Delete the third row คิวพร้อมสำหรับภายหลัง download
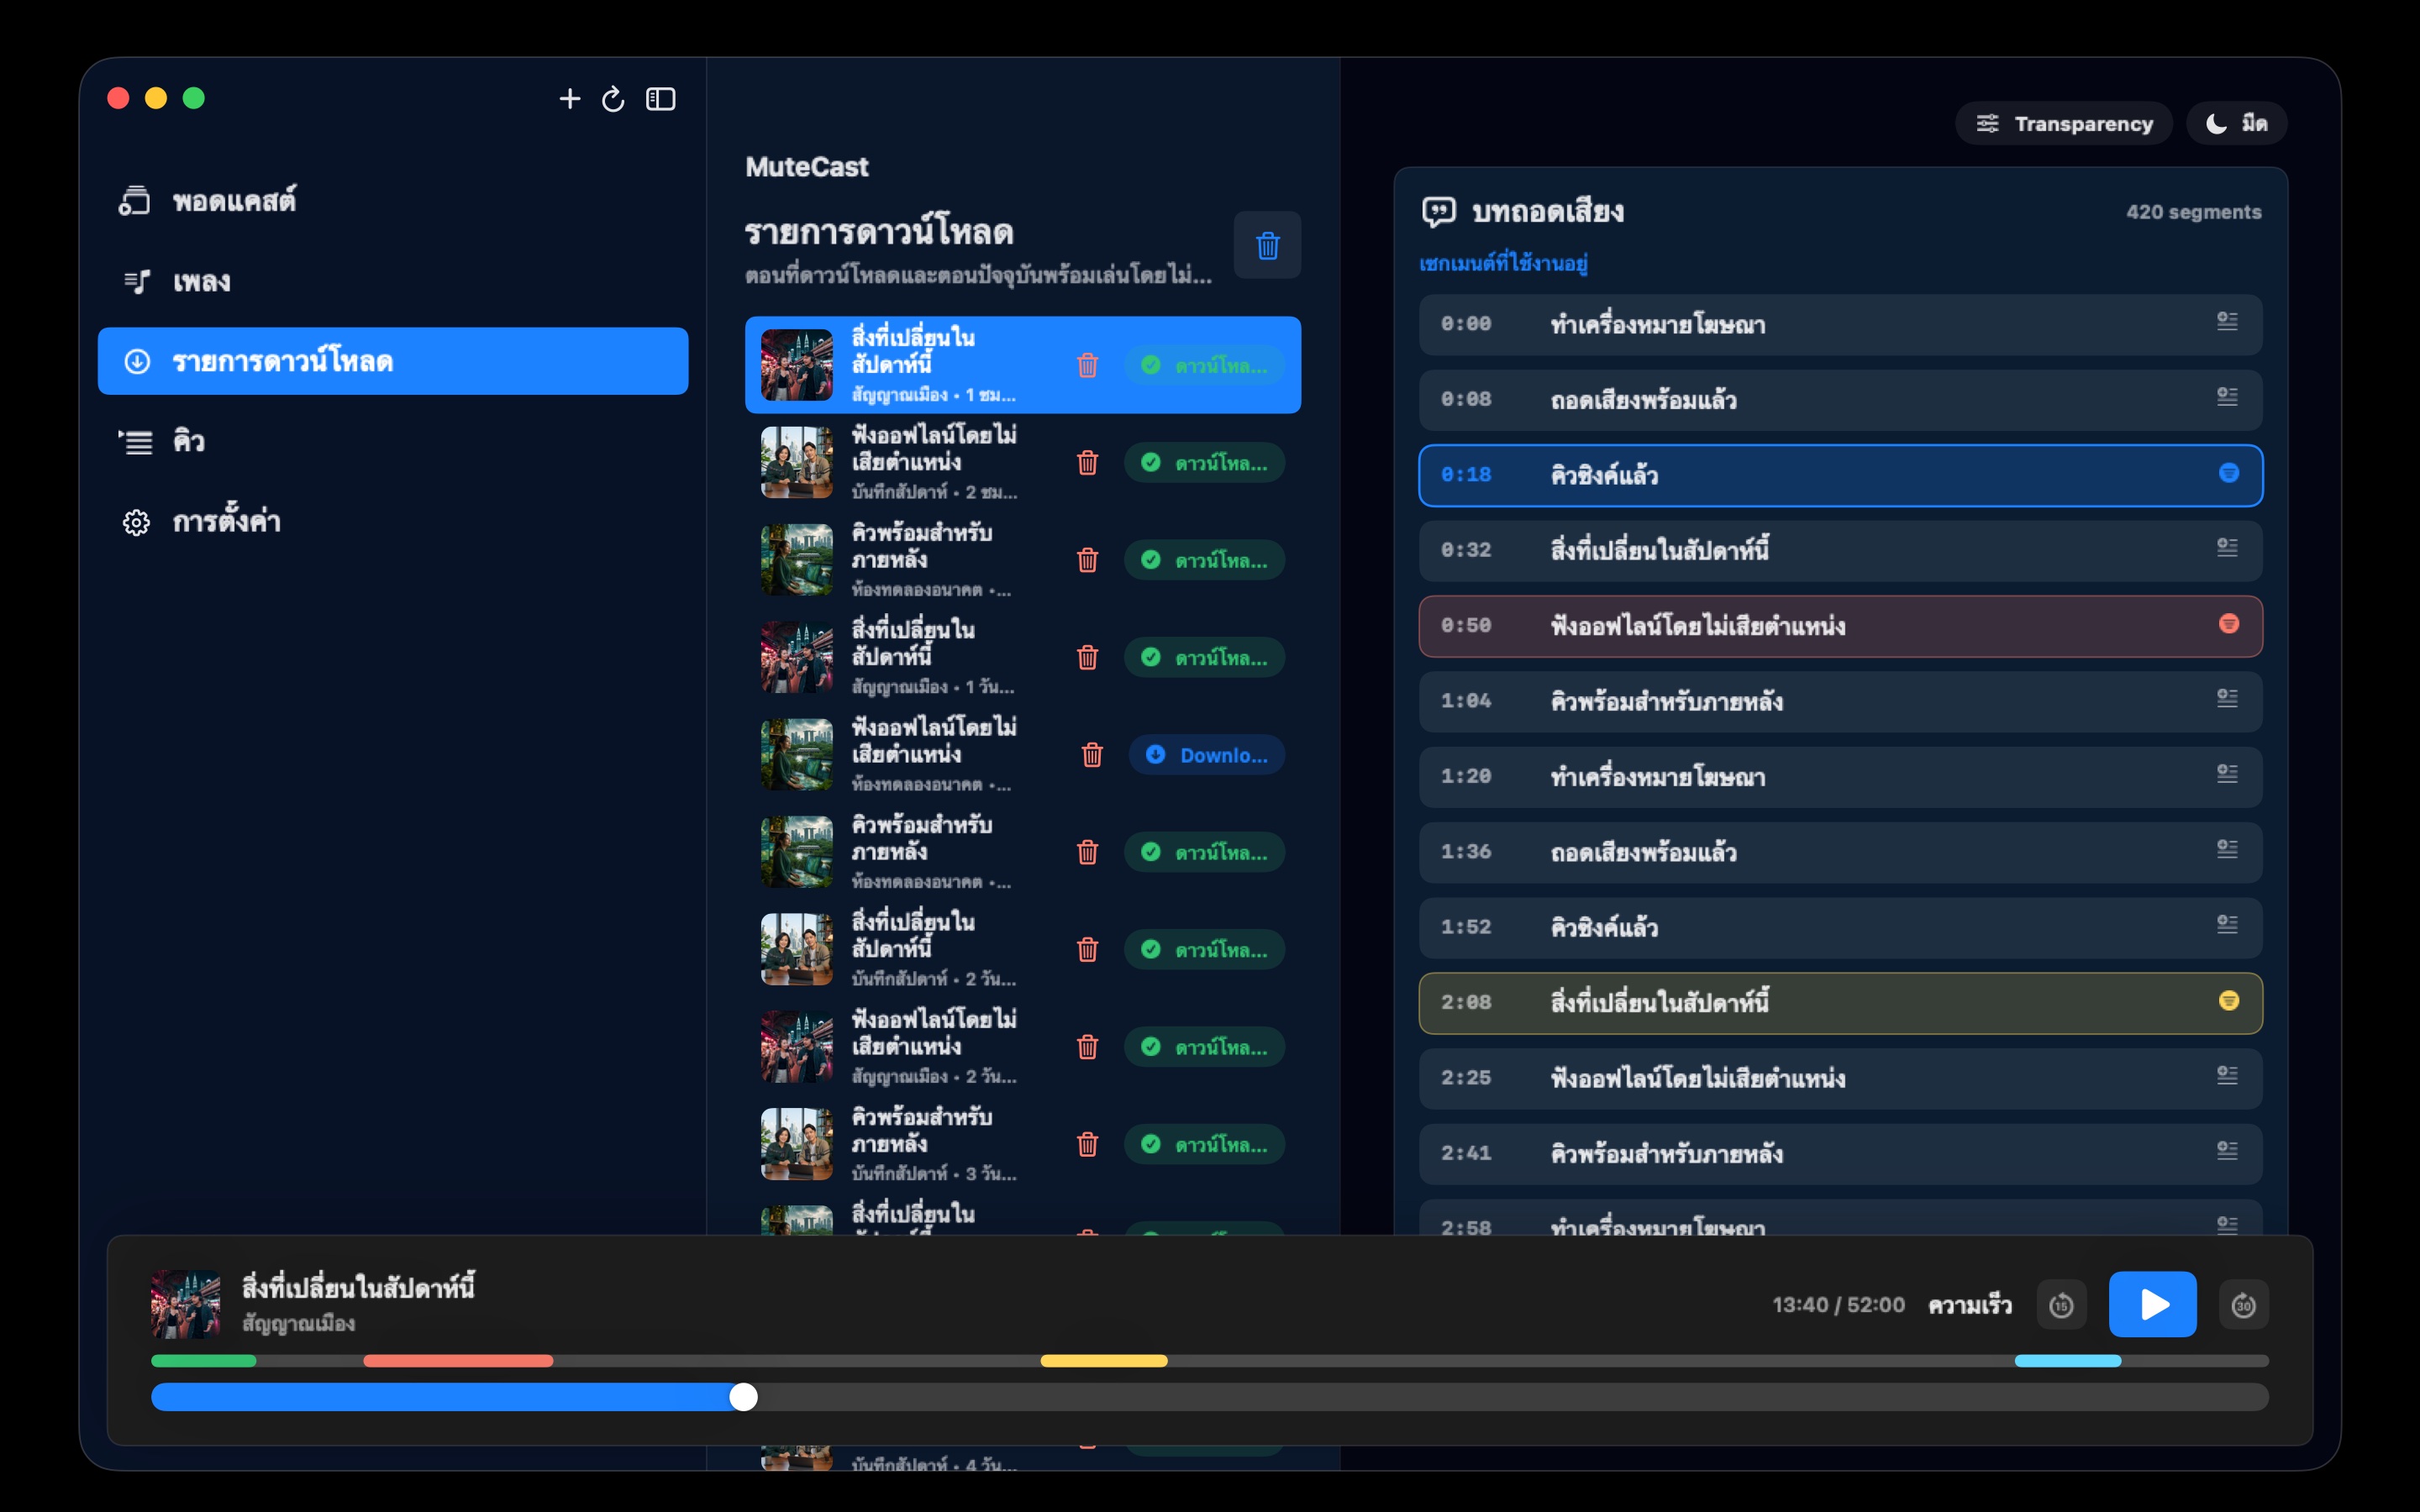 pos(1087,560)
